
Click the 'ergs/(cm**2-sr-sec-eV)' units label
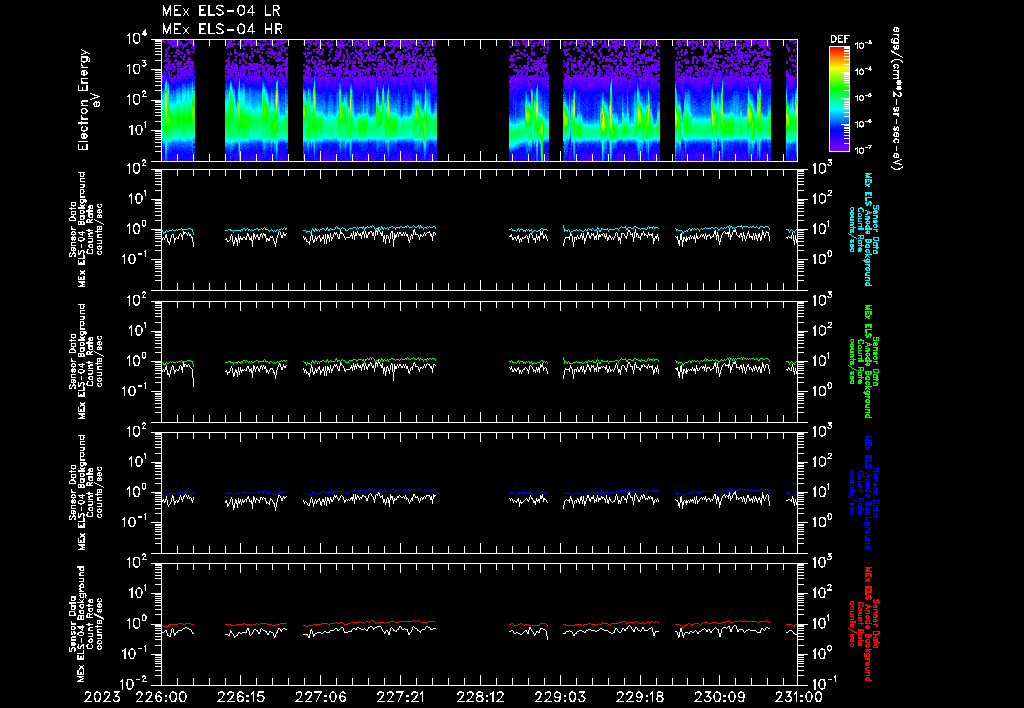pyautogui.click(x=897, y=99)
